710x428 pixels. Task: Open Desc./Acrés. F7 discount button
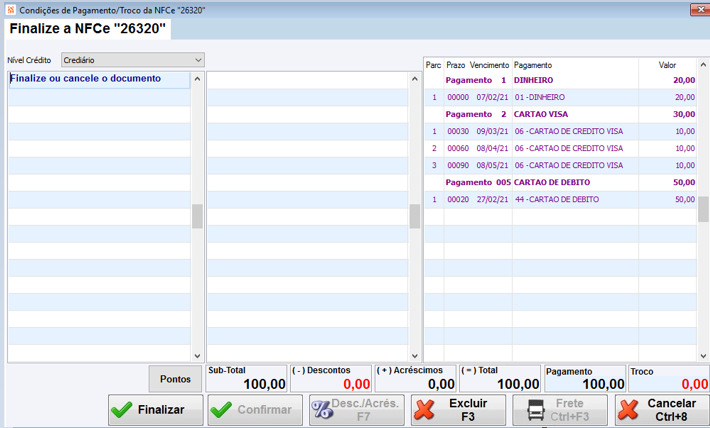point(357,410)
